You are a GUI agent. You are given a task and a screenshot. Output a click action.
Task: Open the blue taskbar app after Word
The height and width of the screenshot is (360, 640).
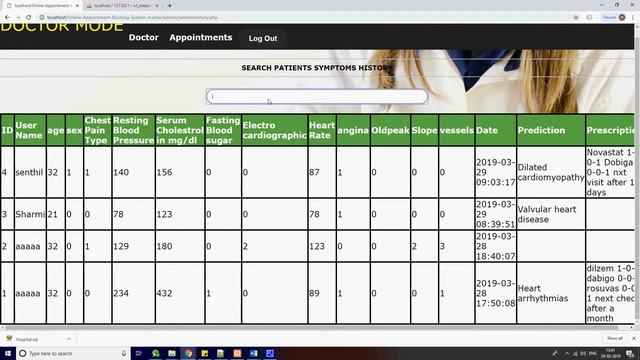270,353
